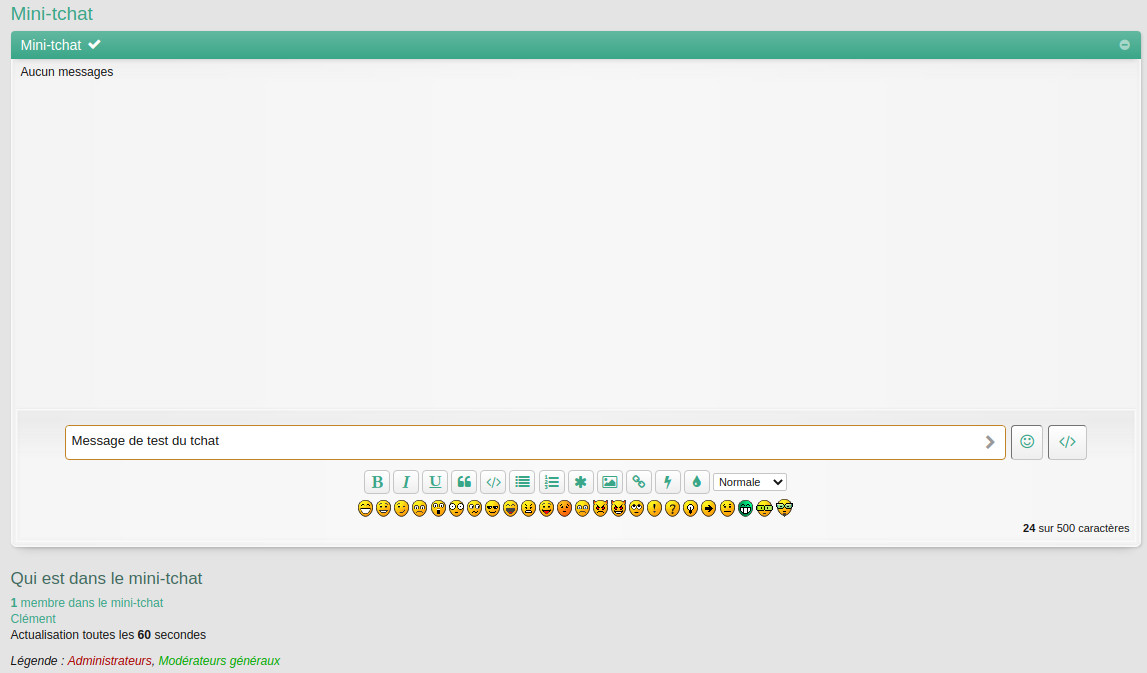The height and width of the screenshot is (673, 1147).
Task: Open the Normale font size dropdown
Action: (749, 482)
